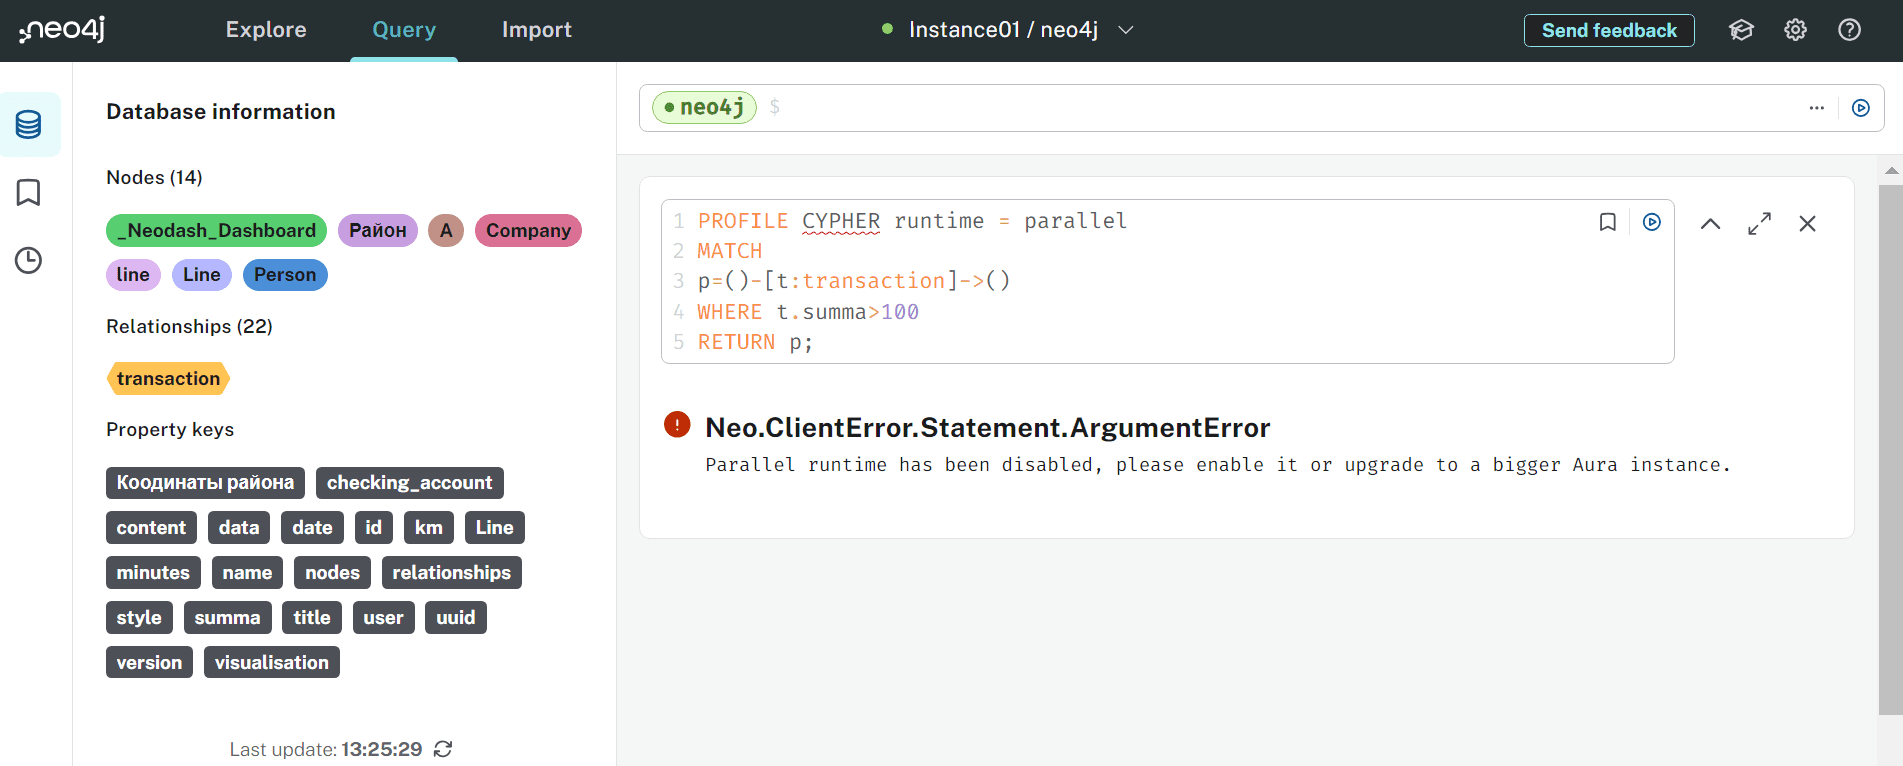Open the Instance01 / neo4j dropdown
1903x766 pixels.
(x=1010, y=30)
